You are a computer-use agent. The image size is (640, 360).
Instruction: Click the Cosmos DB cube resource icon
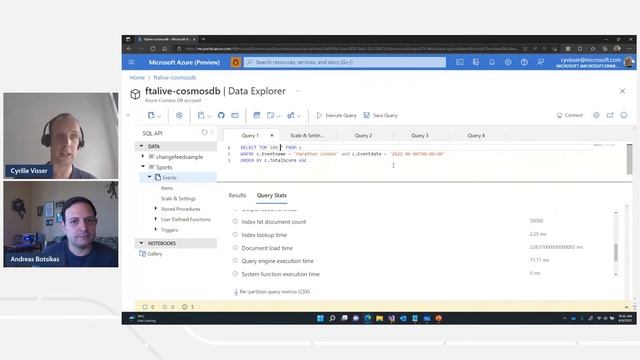pyautogui.click(x=135, y=94)
